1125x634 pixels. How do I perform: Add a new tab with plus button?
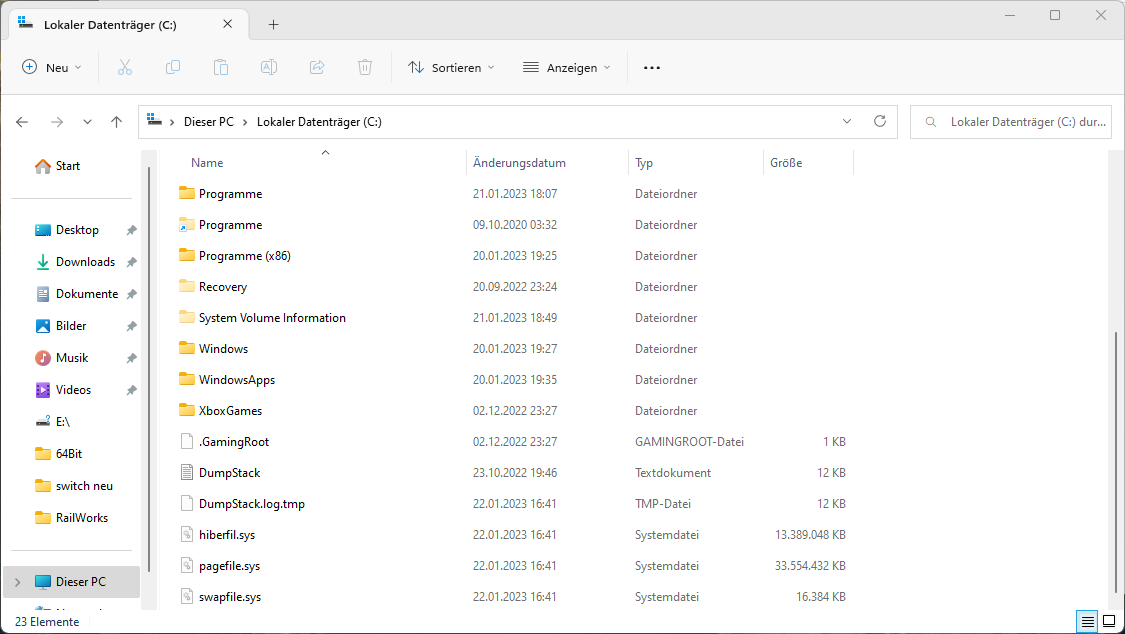point(273,24)
